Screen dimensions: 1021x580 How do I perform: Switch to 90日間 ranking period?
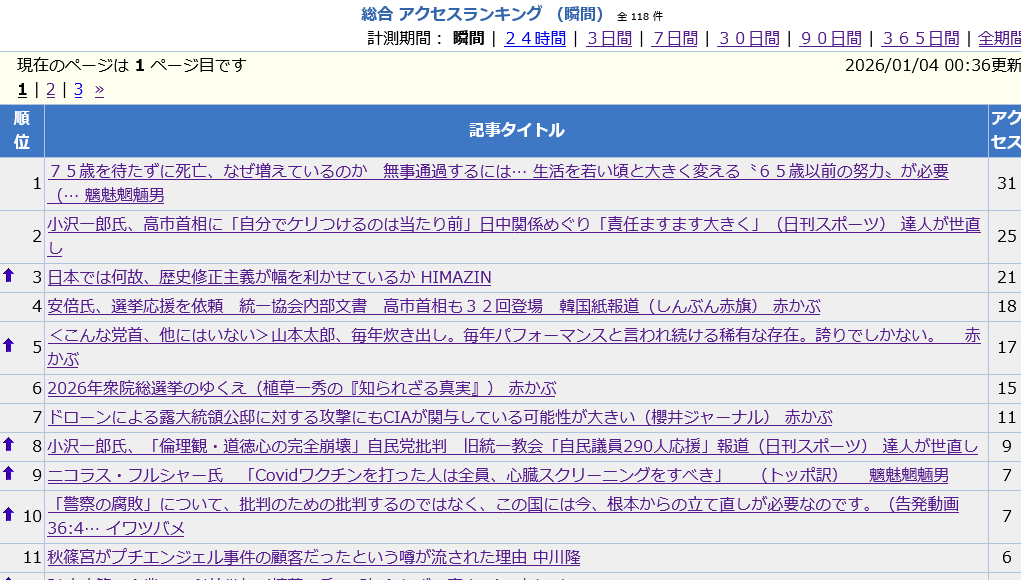tap(830, 38)
